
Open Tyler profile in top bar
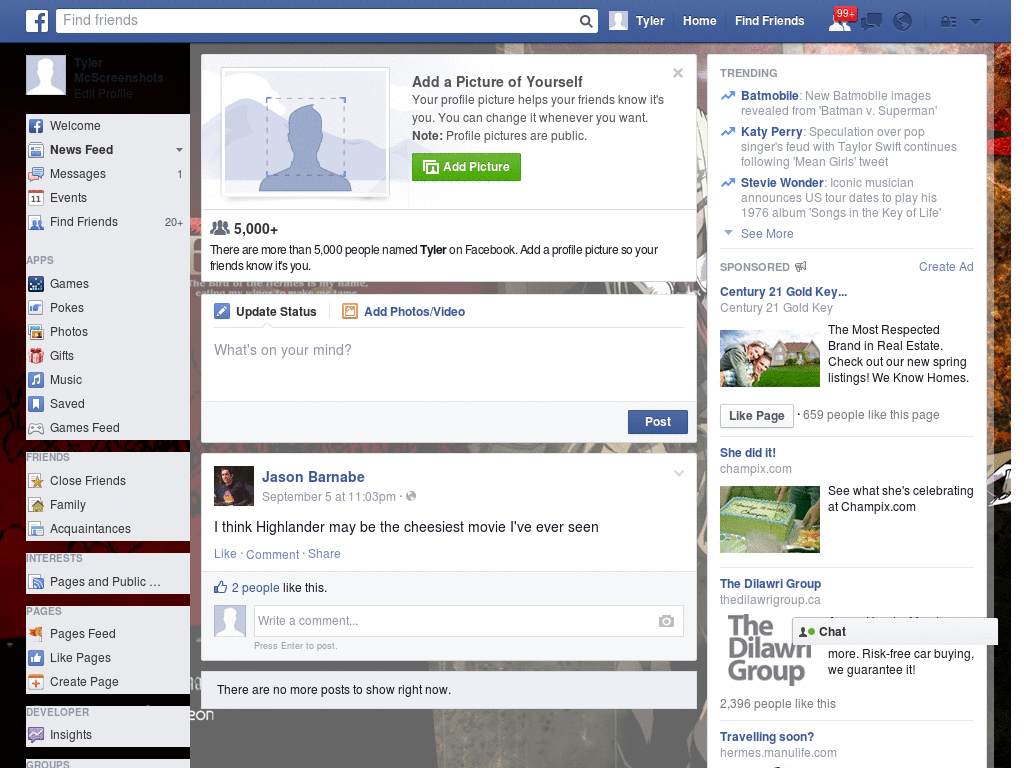point(637,21)
